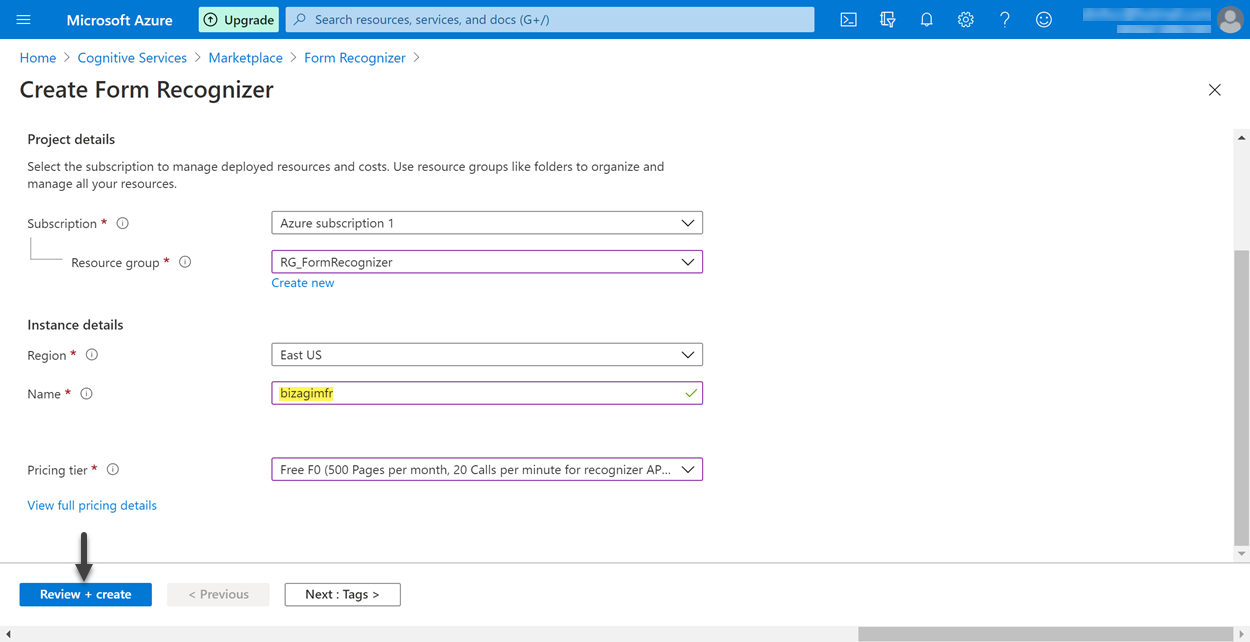This screenshot has height=642, width=1250.
Task: Click the horizontal scrollbar left arrow
Action: point(9,634)
